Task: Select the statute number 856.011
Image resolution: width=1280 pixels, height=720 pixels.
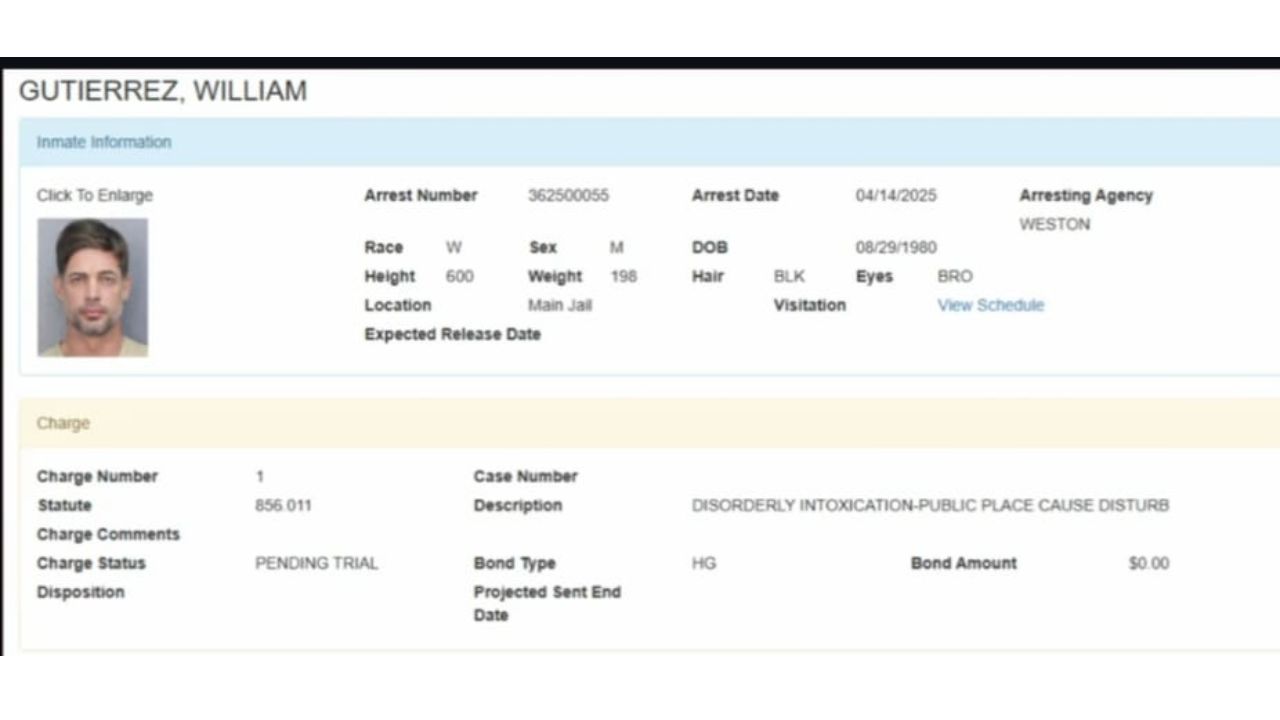Action: (x=283, y=505)
